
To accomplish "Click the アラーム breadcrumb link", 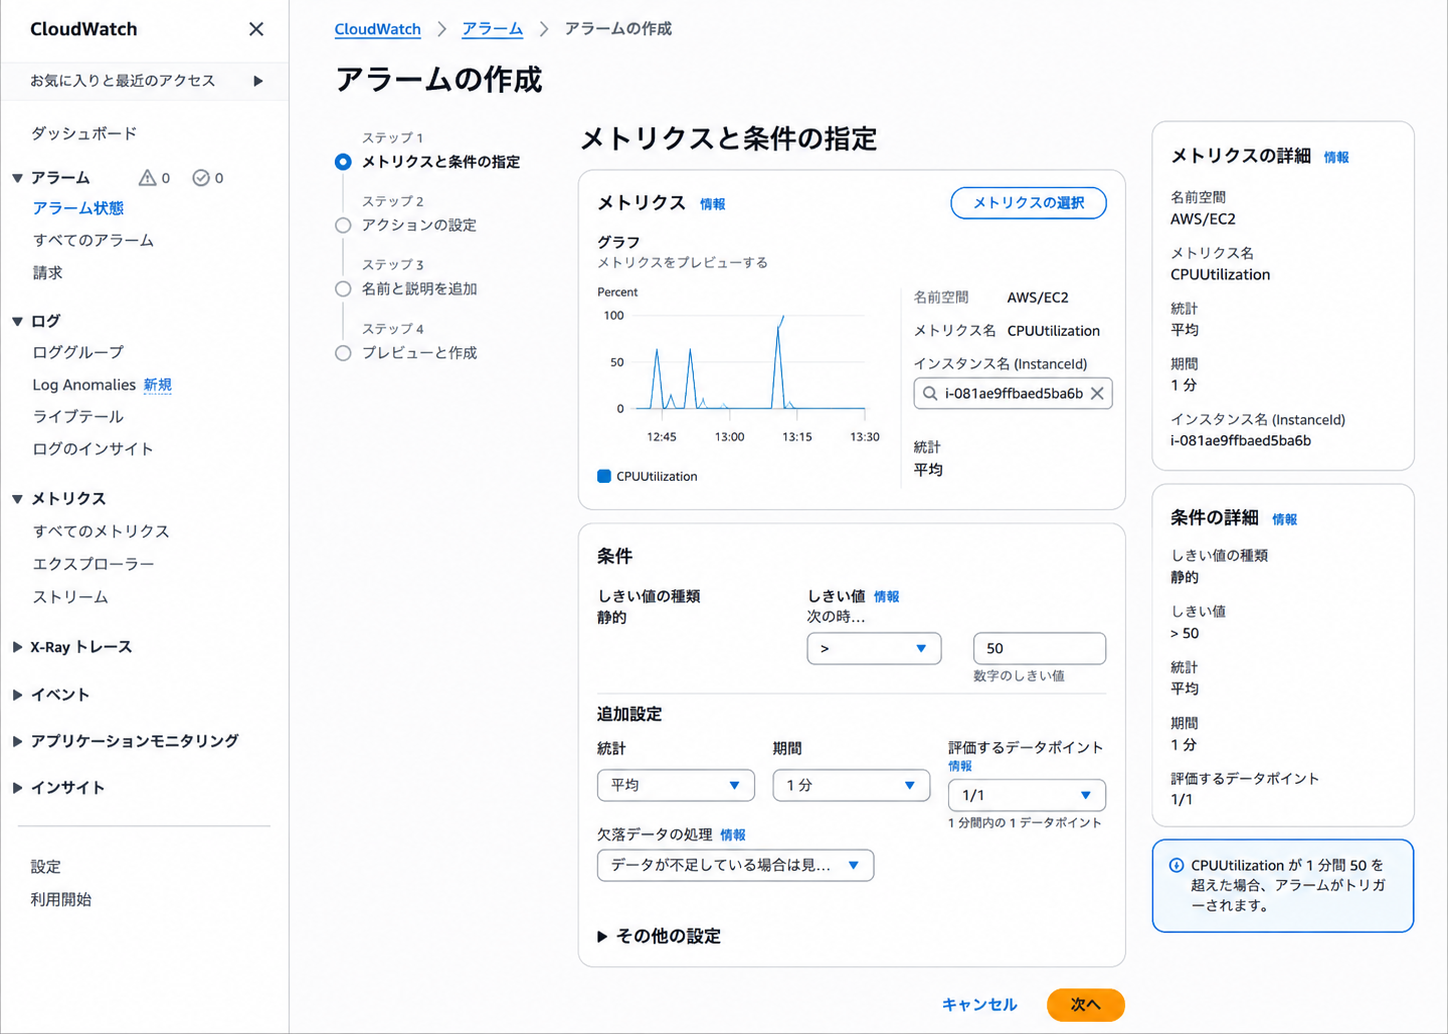I will (x=492, y=29).
